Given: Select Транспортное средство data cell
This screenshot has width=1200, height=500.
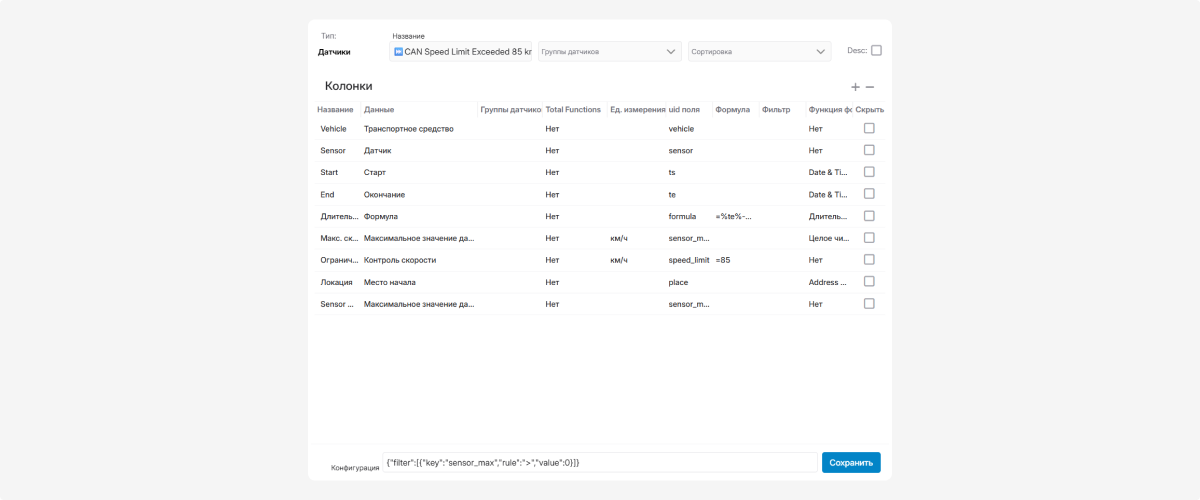Looking at the screenshot, I should click(409, 129).
